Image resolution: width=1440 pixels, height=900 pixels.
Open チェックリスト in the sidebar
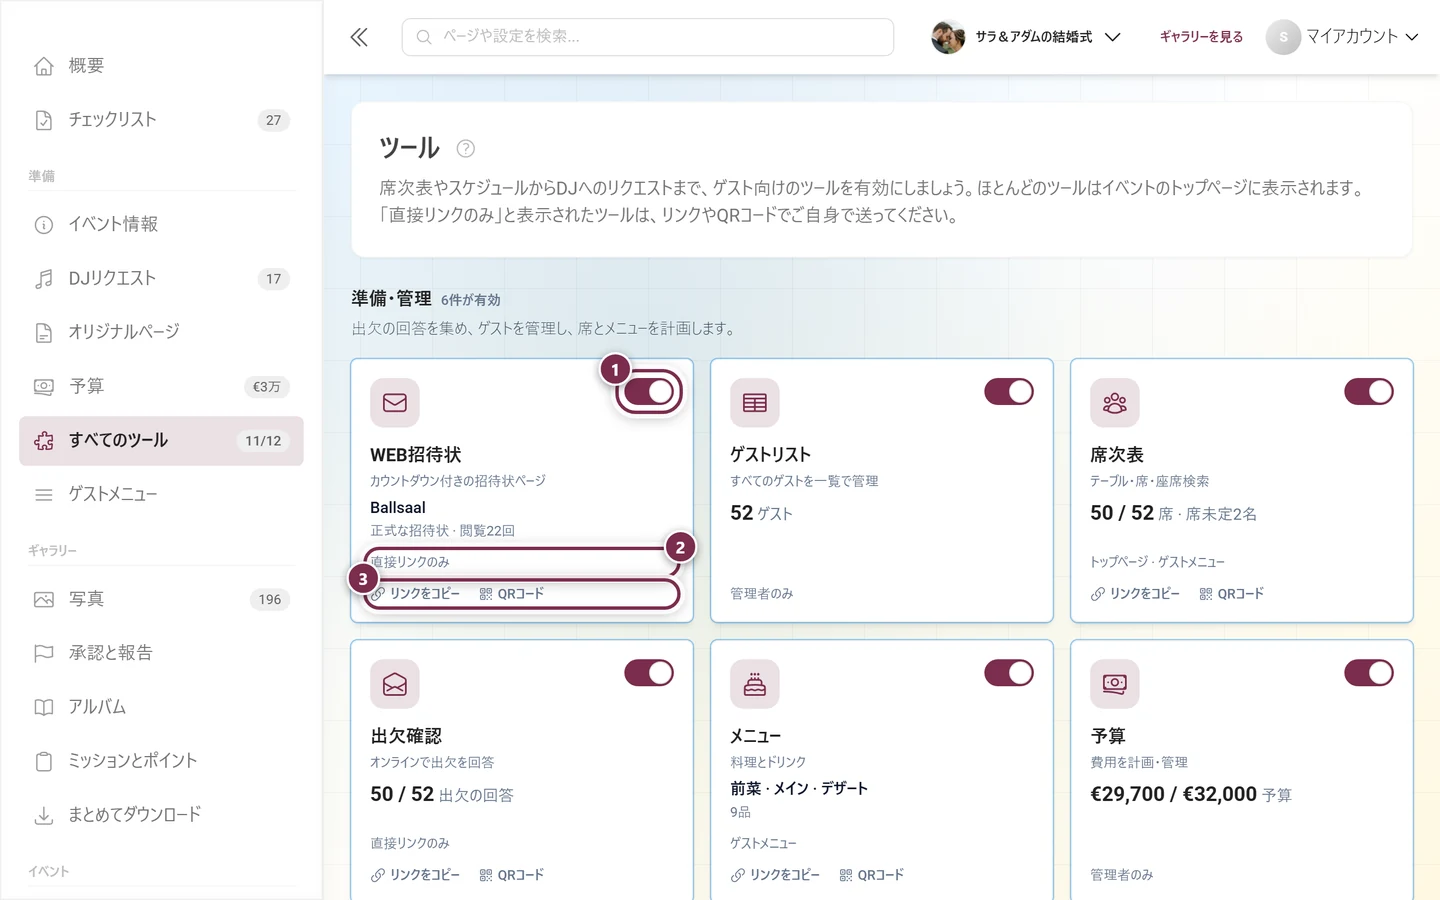(x=161, y=120)
